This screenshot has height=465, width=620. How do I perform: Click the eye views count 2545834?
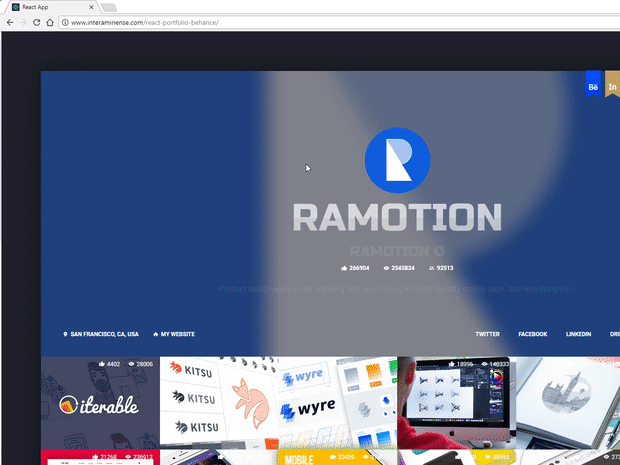[x=399, y=268]
